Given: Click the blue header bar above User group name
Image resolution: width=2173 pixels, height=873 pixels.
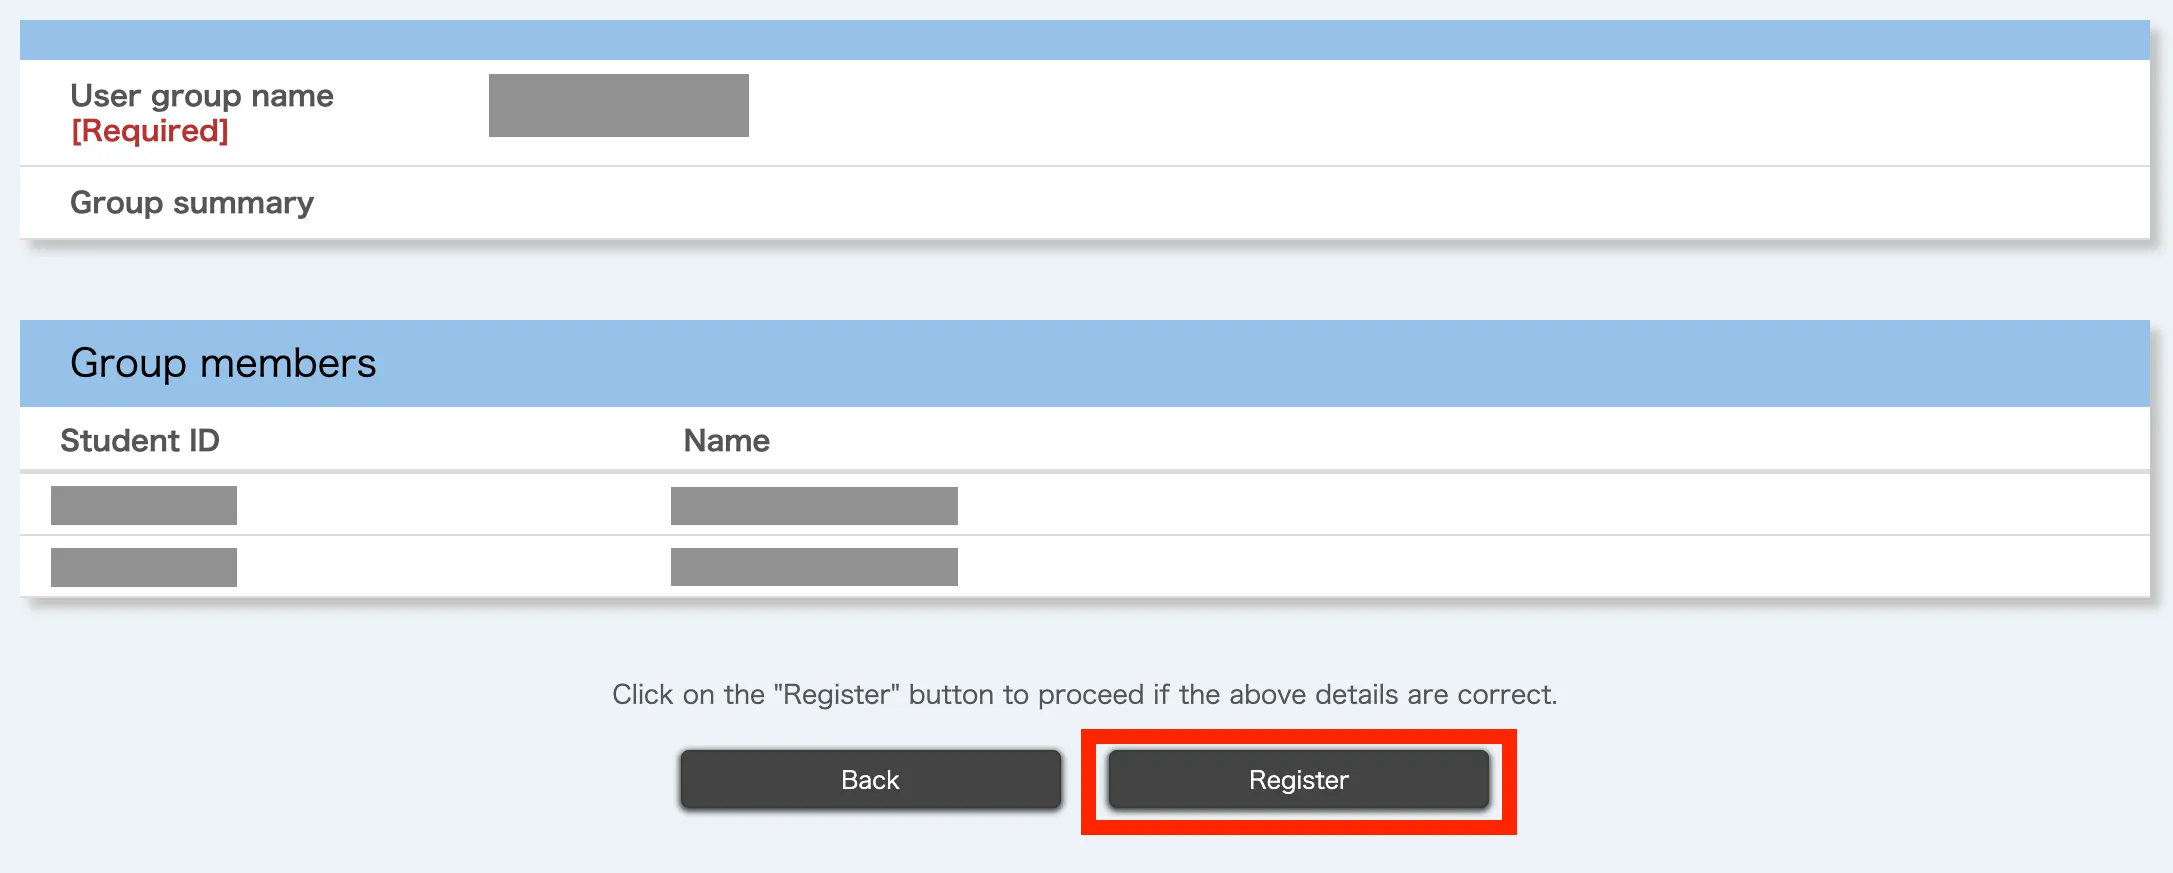Looking at the screenshot, I should click(1084, 40).
